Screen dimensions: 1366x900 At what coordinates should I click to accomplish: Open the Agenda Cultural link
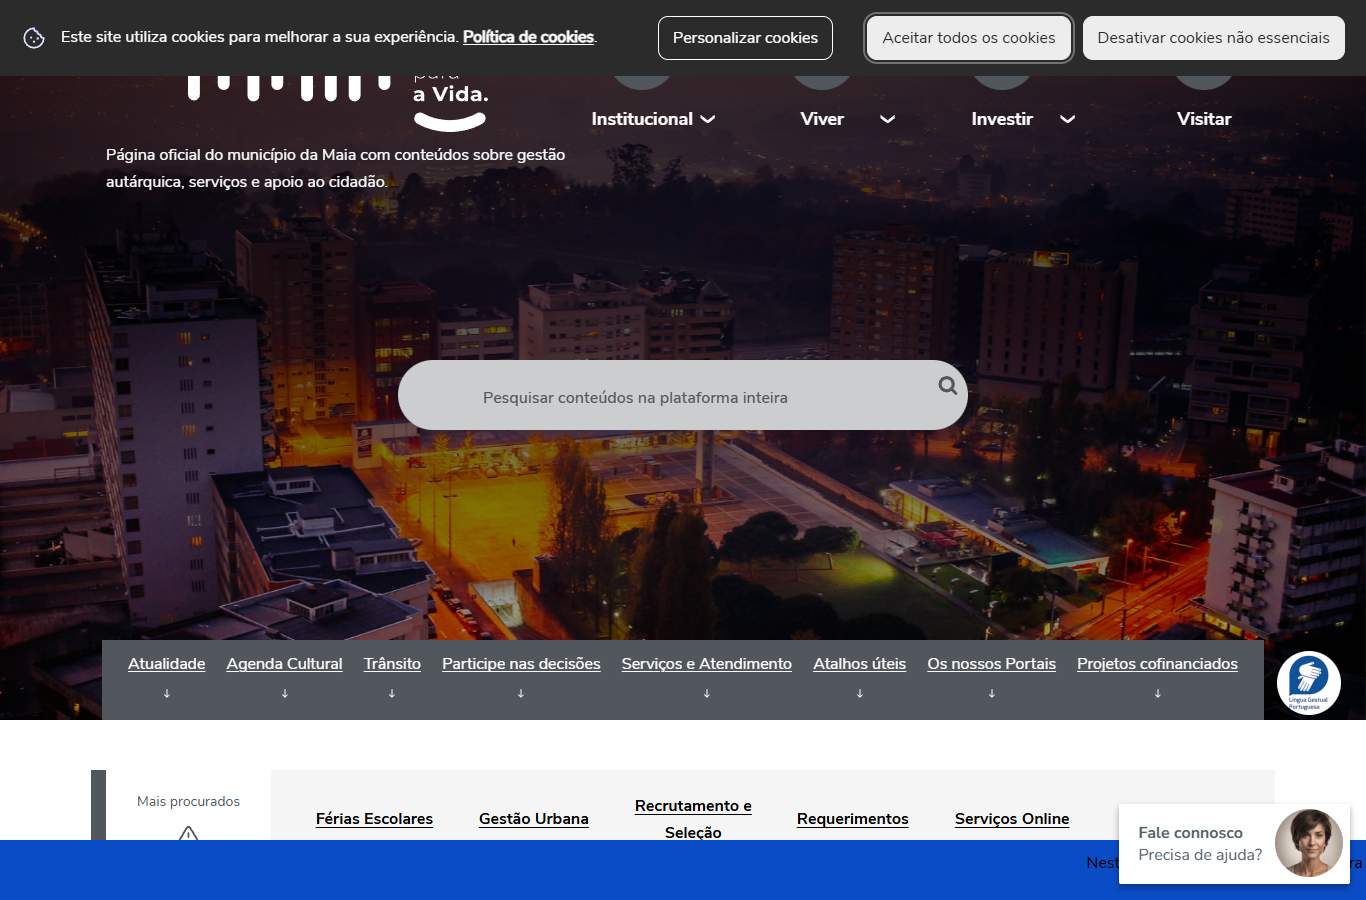click(285, 664)
